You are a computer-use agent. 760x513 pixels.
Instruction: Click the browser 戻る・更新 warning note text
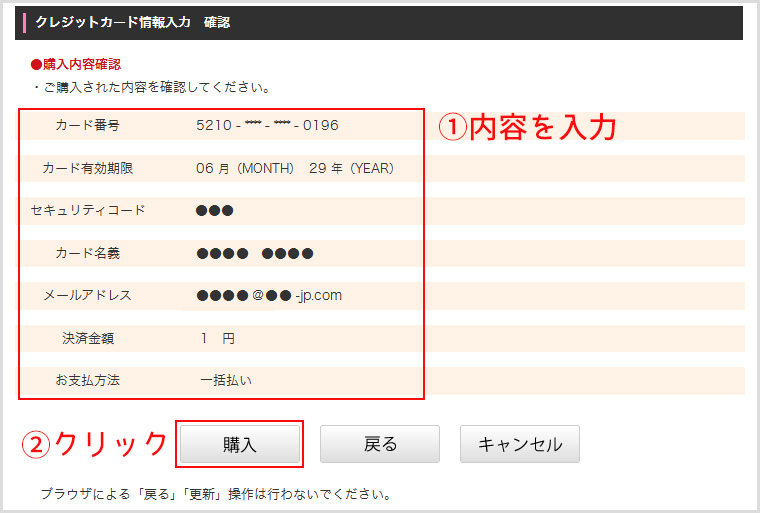coord(215,494)
